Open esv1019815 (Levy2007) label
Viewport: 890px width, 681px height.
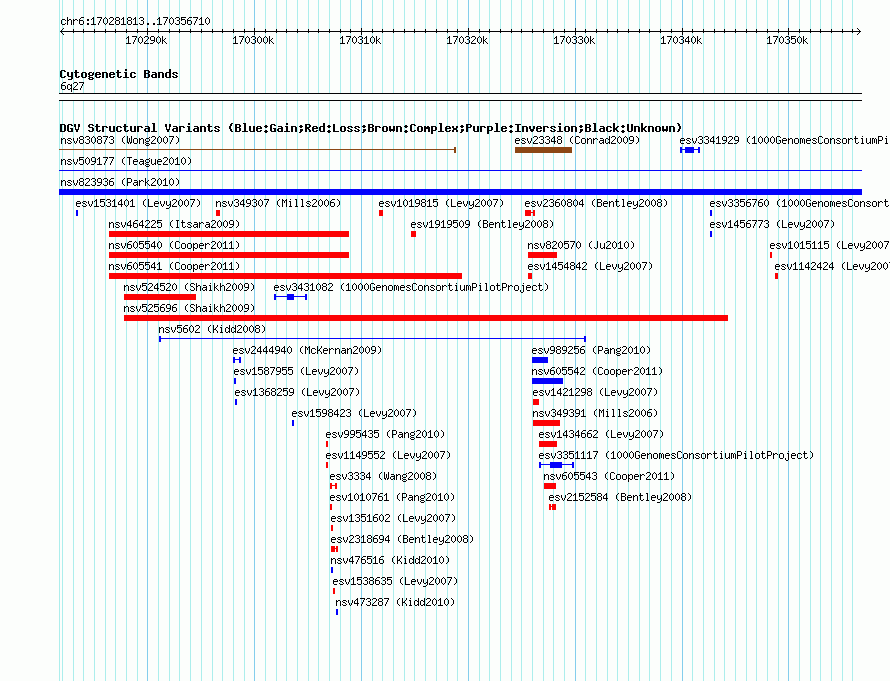point(441,203)
